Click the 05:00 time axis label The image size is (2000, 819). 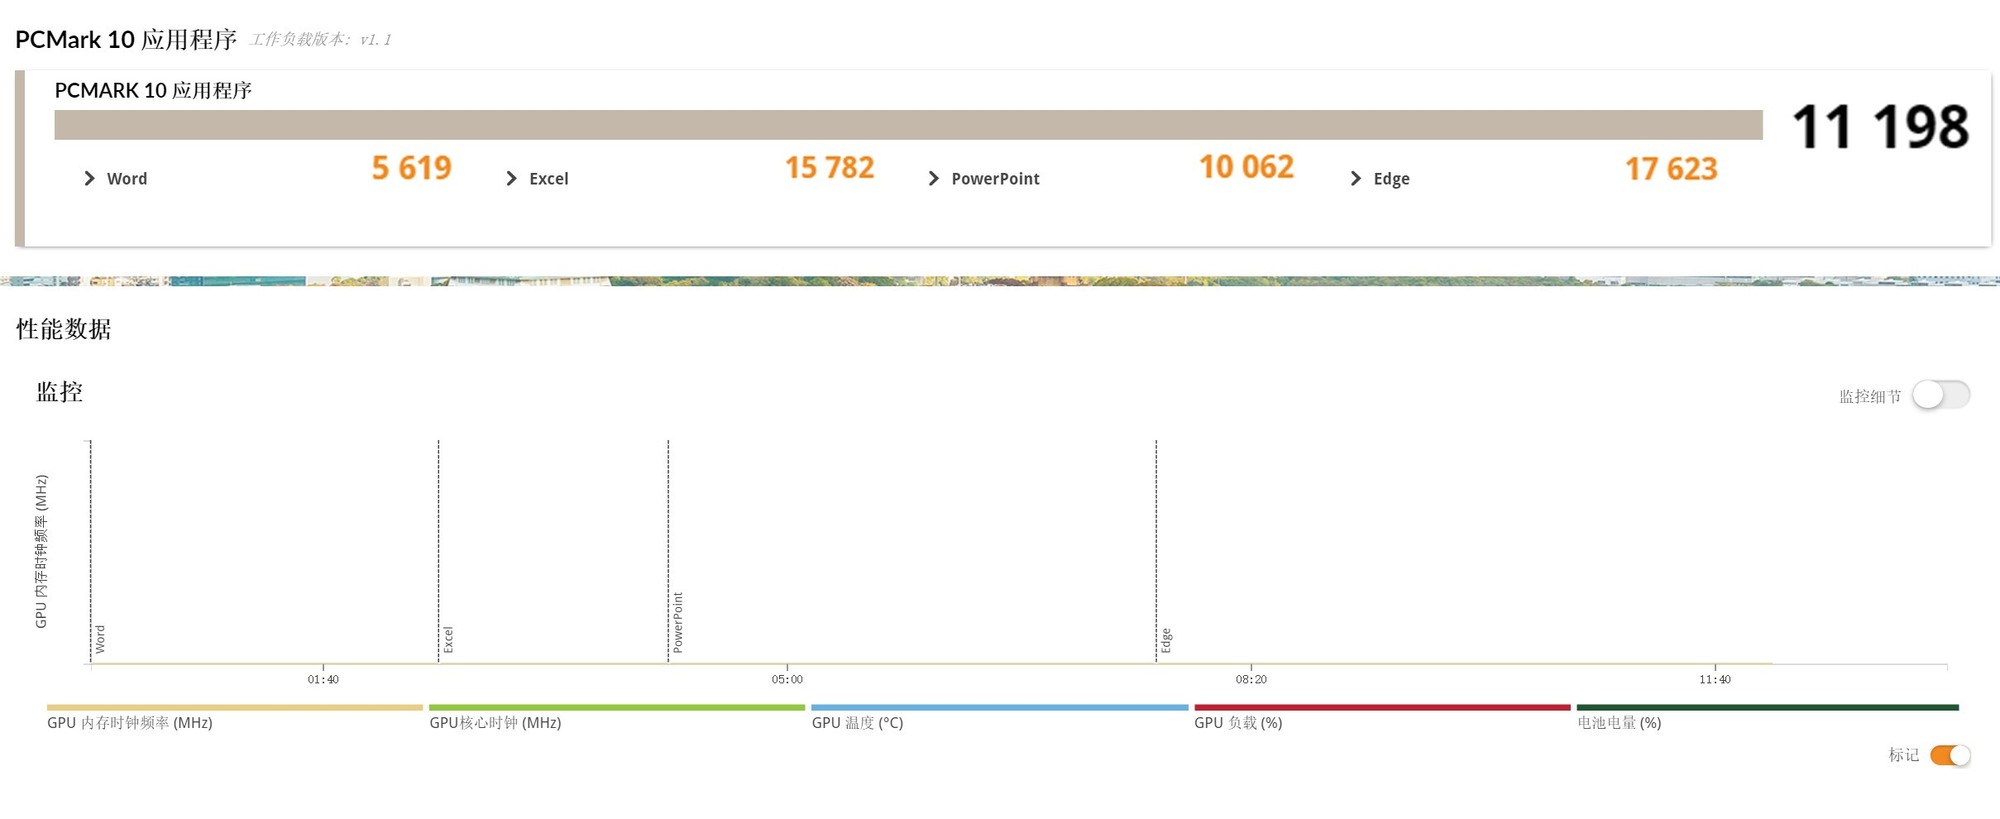[787, 680]
